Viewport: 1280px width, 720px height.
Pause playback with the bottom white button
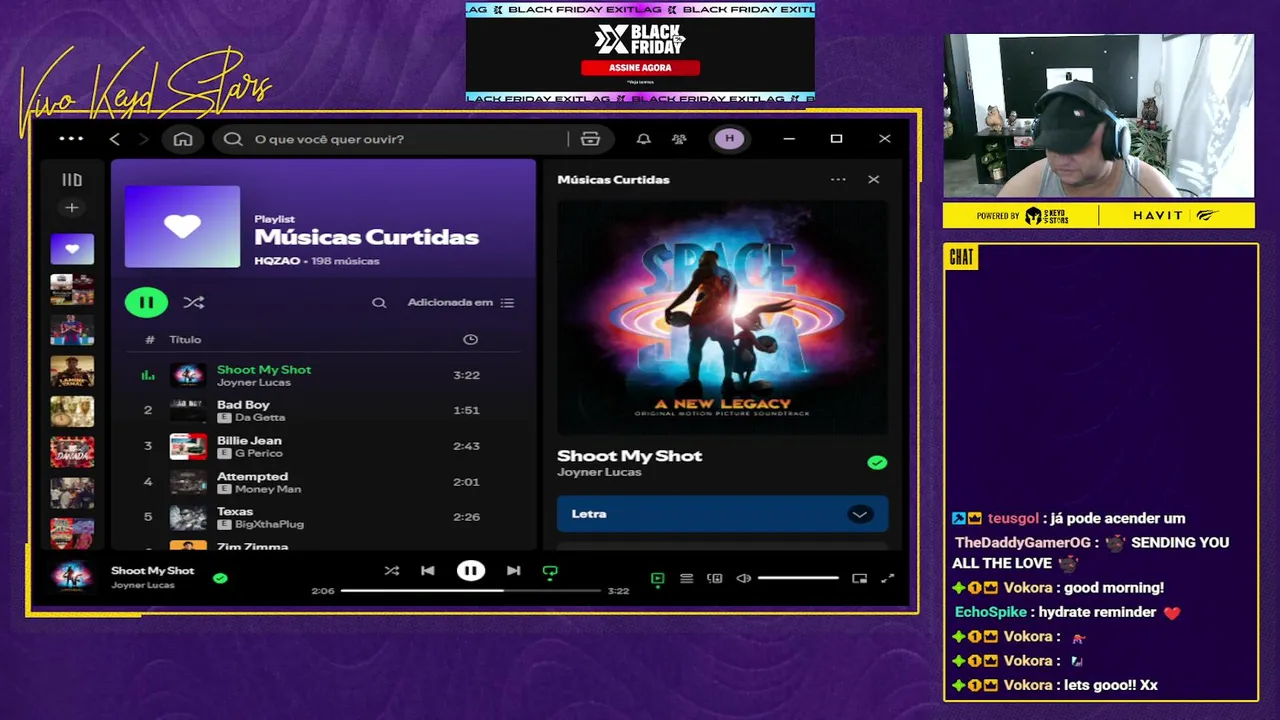pos(471,571)
